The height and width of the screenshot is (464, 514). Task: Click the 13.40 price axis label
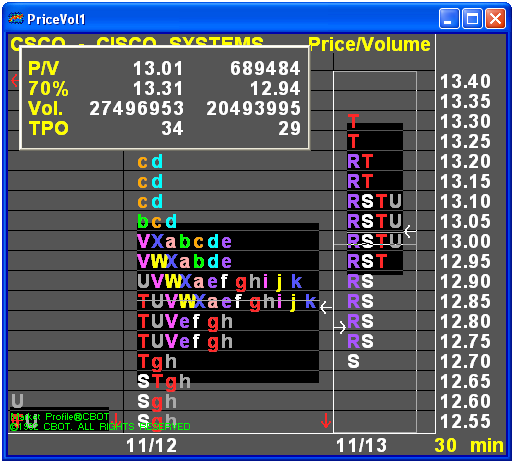pos(465,81)
